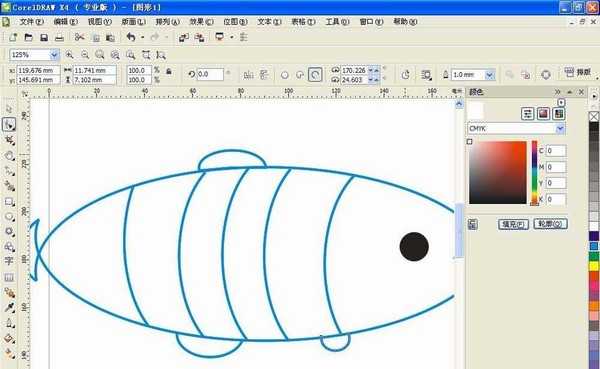Open the 排列(A) menu
Screen dimensions: 600x369
tap(167, 22)
